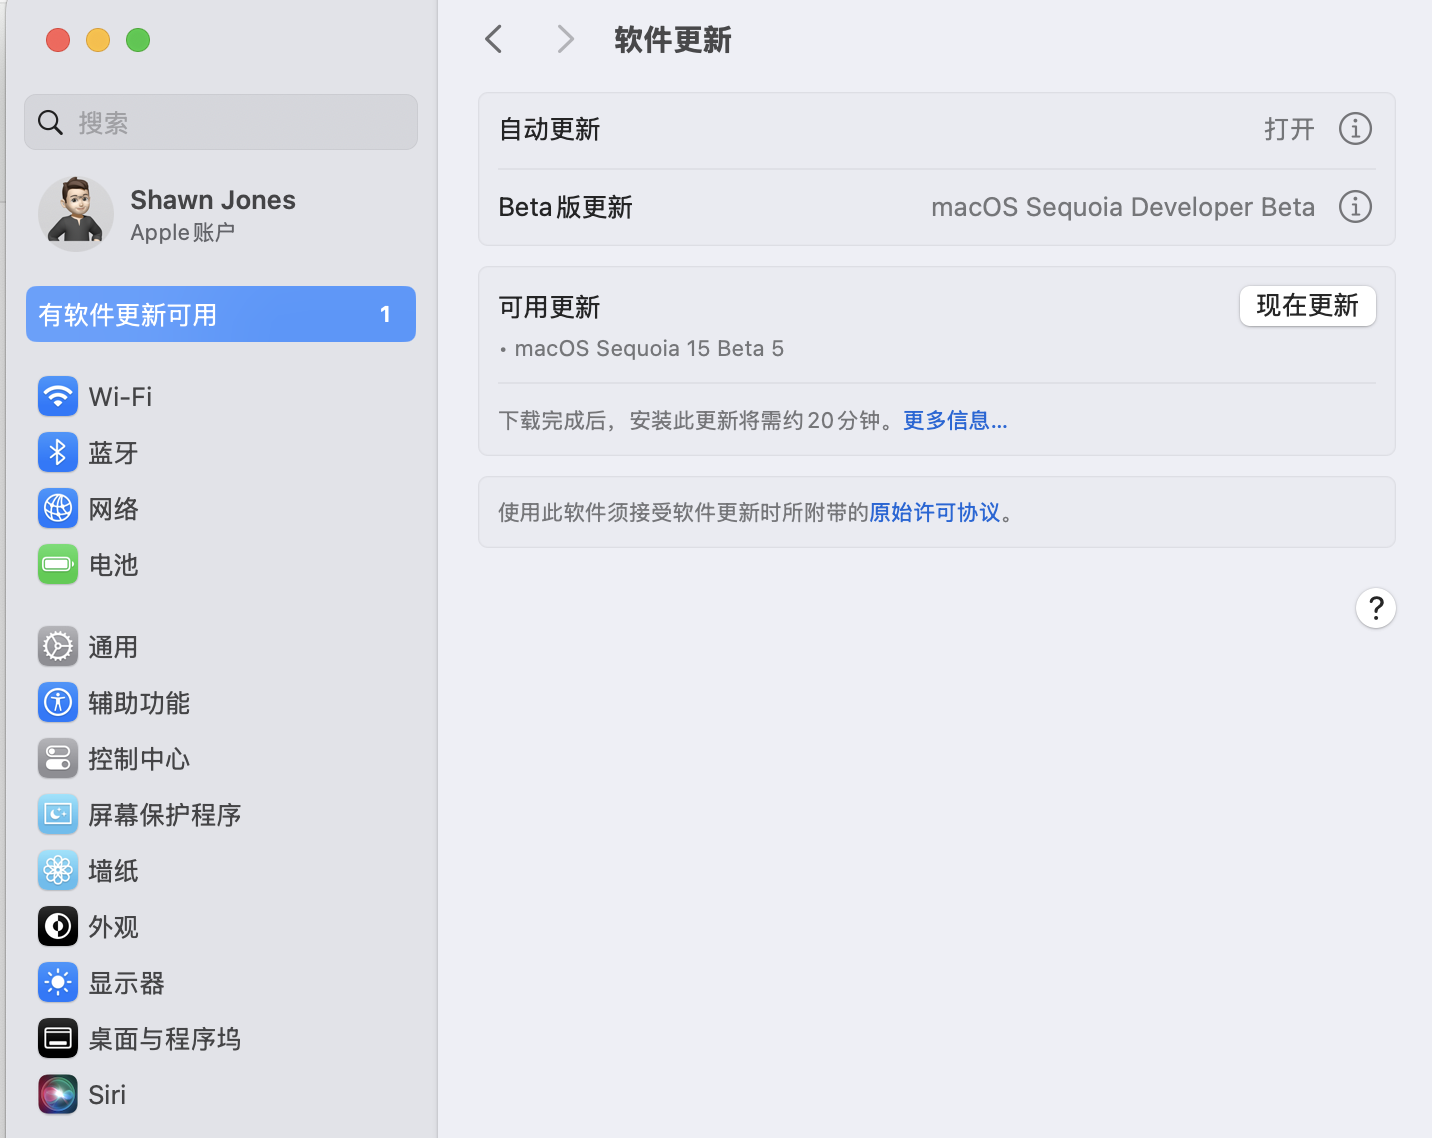
Task: Select 有软件更新可用 sidebar item
Action: coord(221,314)
